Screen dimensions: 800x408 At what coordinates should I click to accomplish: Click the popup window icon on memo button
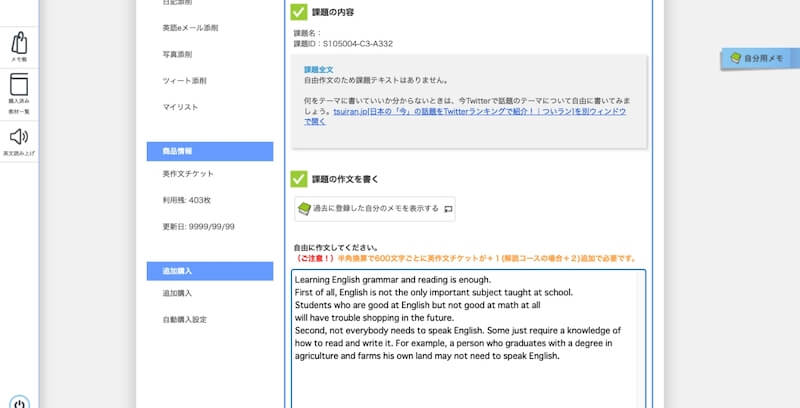pyautogui.click(x=448, y=209)
